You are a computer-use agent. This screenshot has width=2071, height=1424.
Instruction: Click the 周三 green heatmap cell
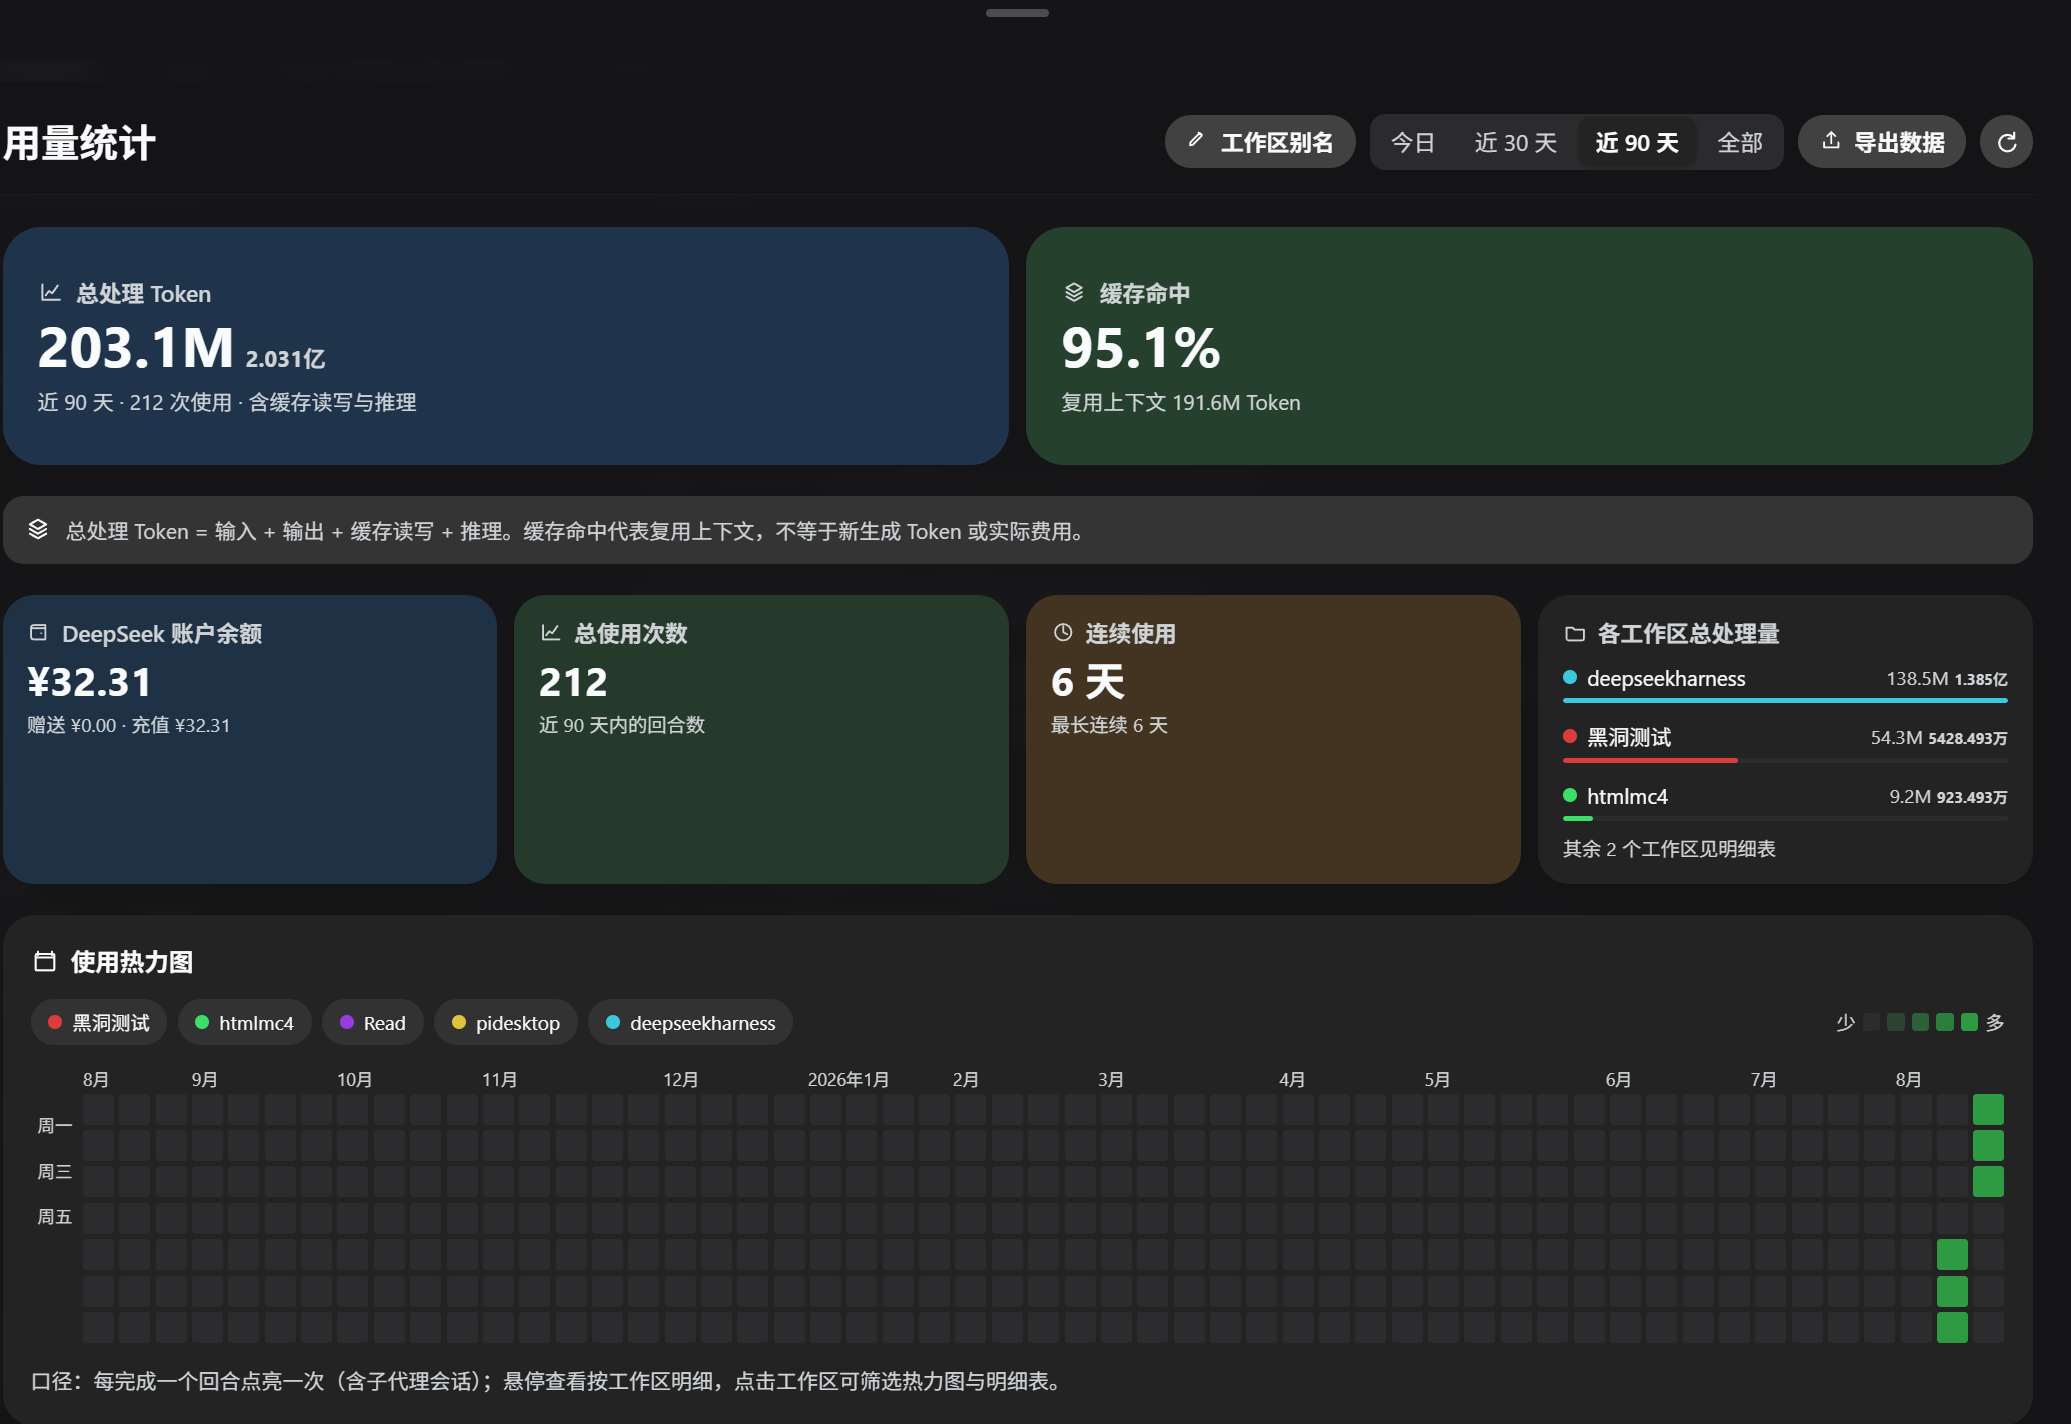(x=1988, y=1181)
